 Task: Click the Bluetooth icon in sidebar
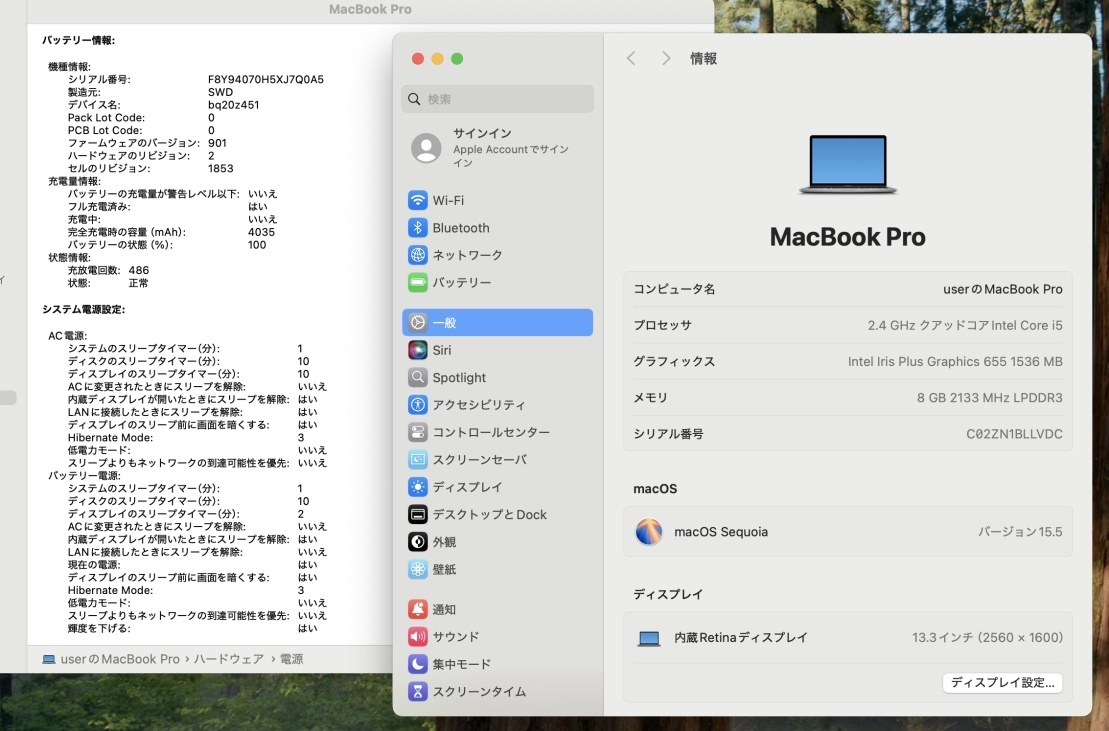[x=417, y=228]
